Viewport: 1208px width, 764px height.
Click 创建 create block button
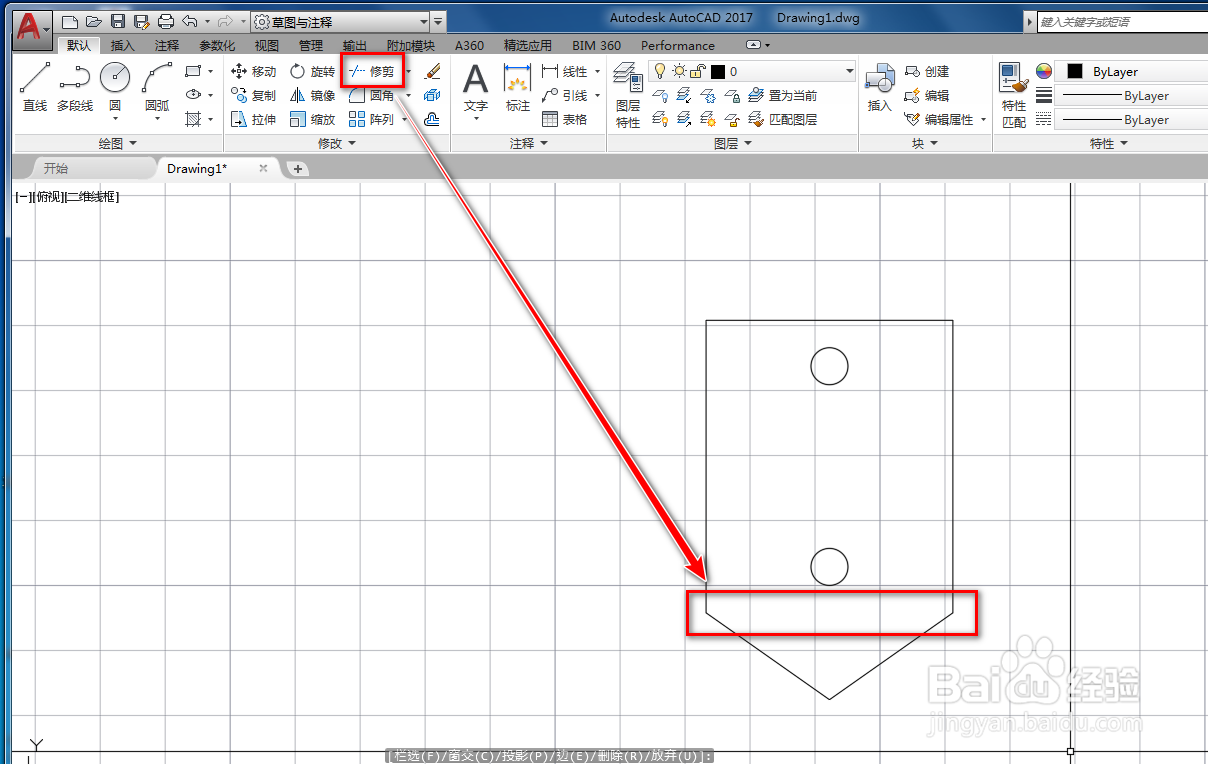coord(927,71)
